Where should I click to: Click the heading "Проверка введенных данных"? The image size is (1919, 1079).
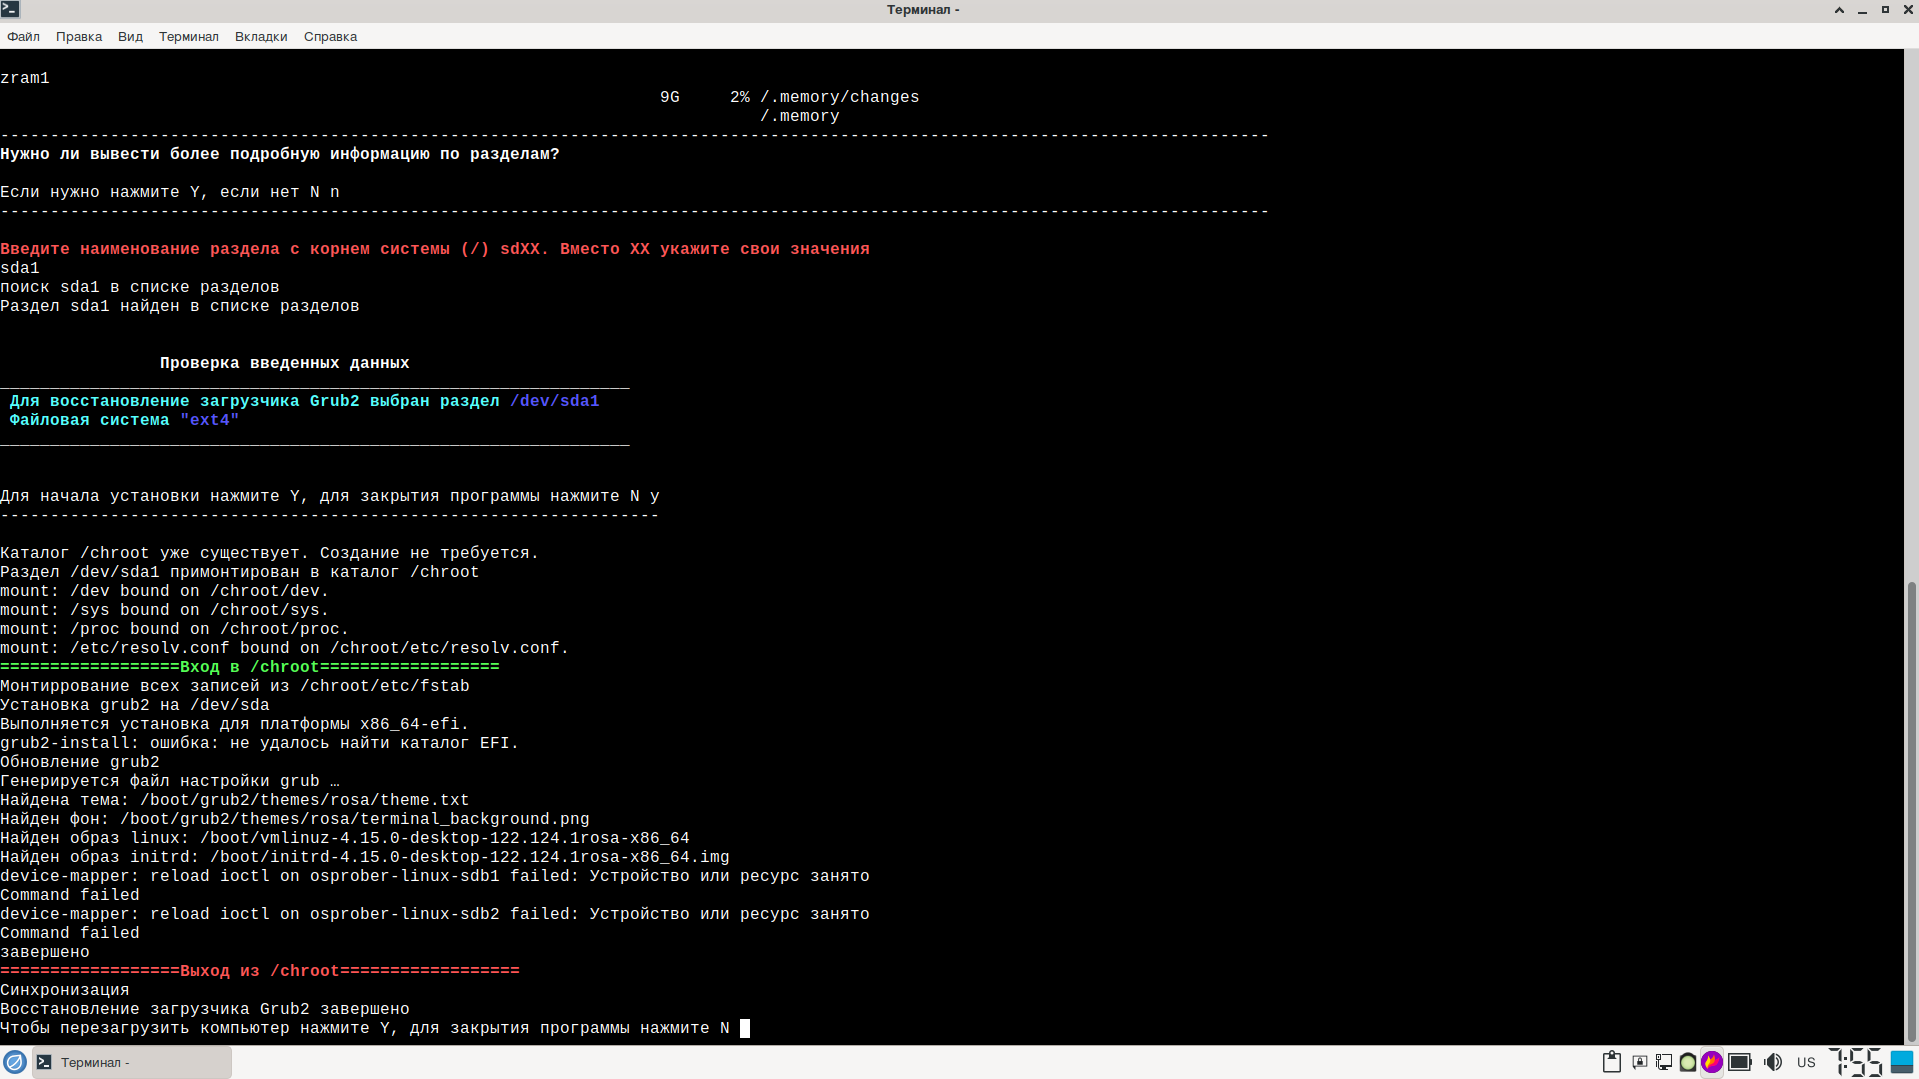pyautogui.click(x=285, y=363)
